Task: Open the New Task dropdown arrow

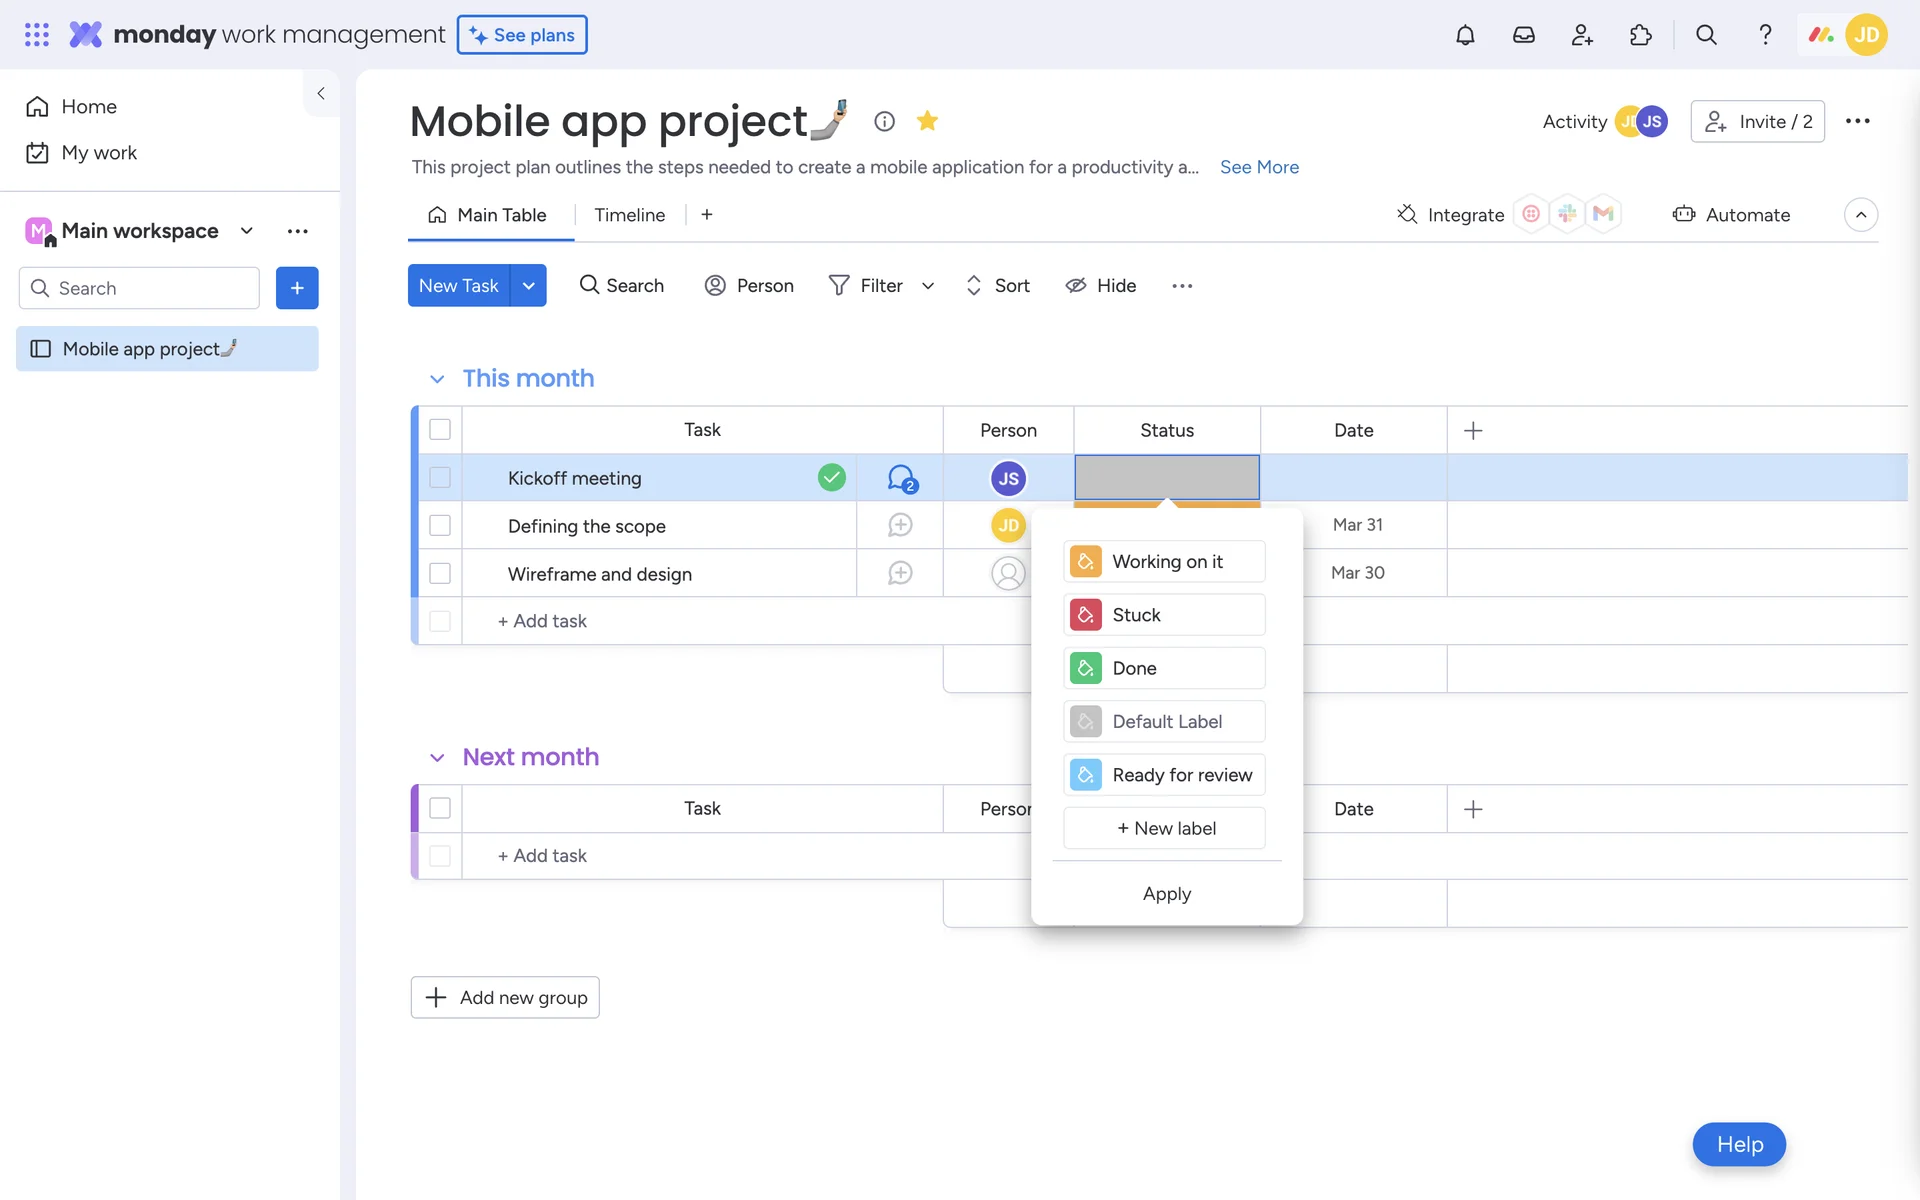Action: (528, 286)
